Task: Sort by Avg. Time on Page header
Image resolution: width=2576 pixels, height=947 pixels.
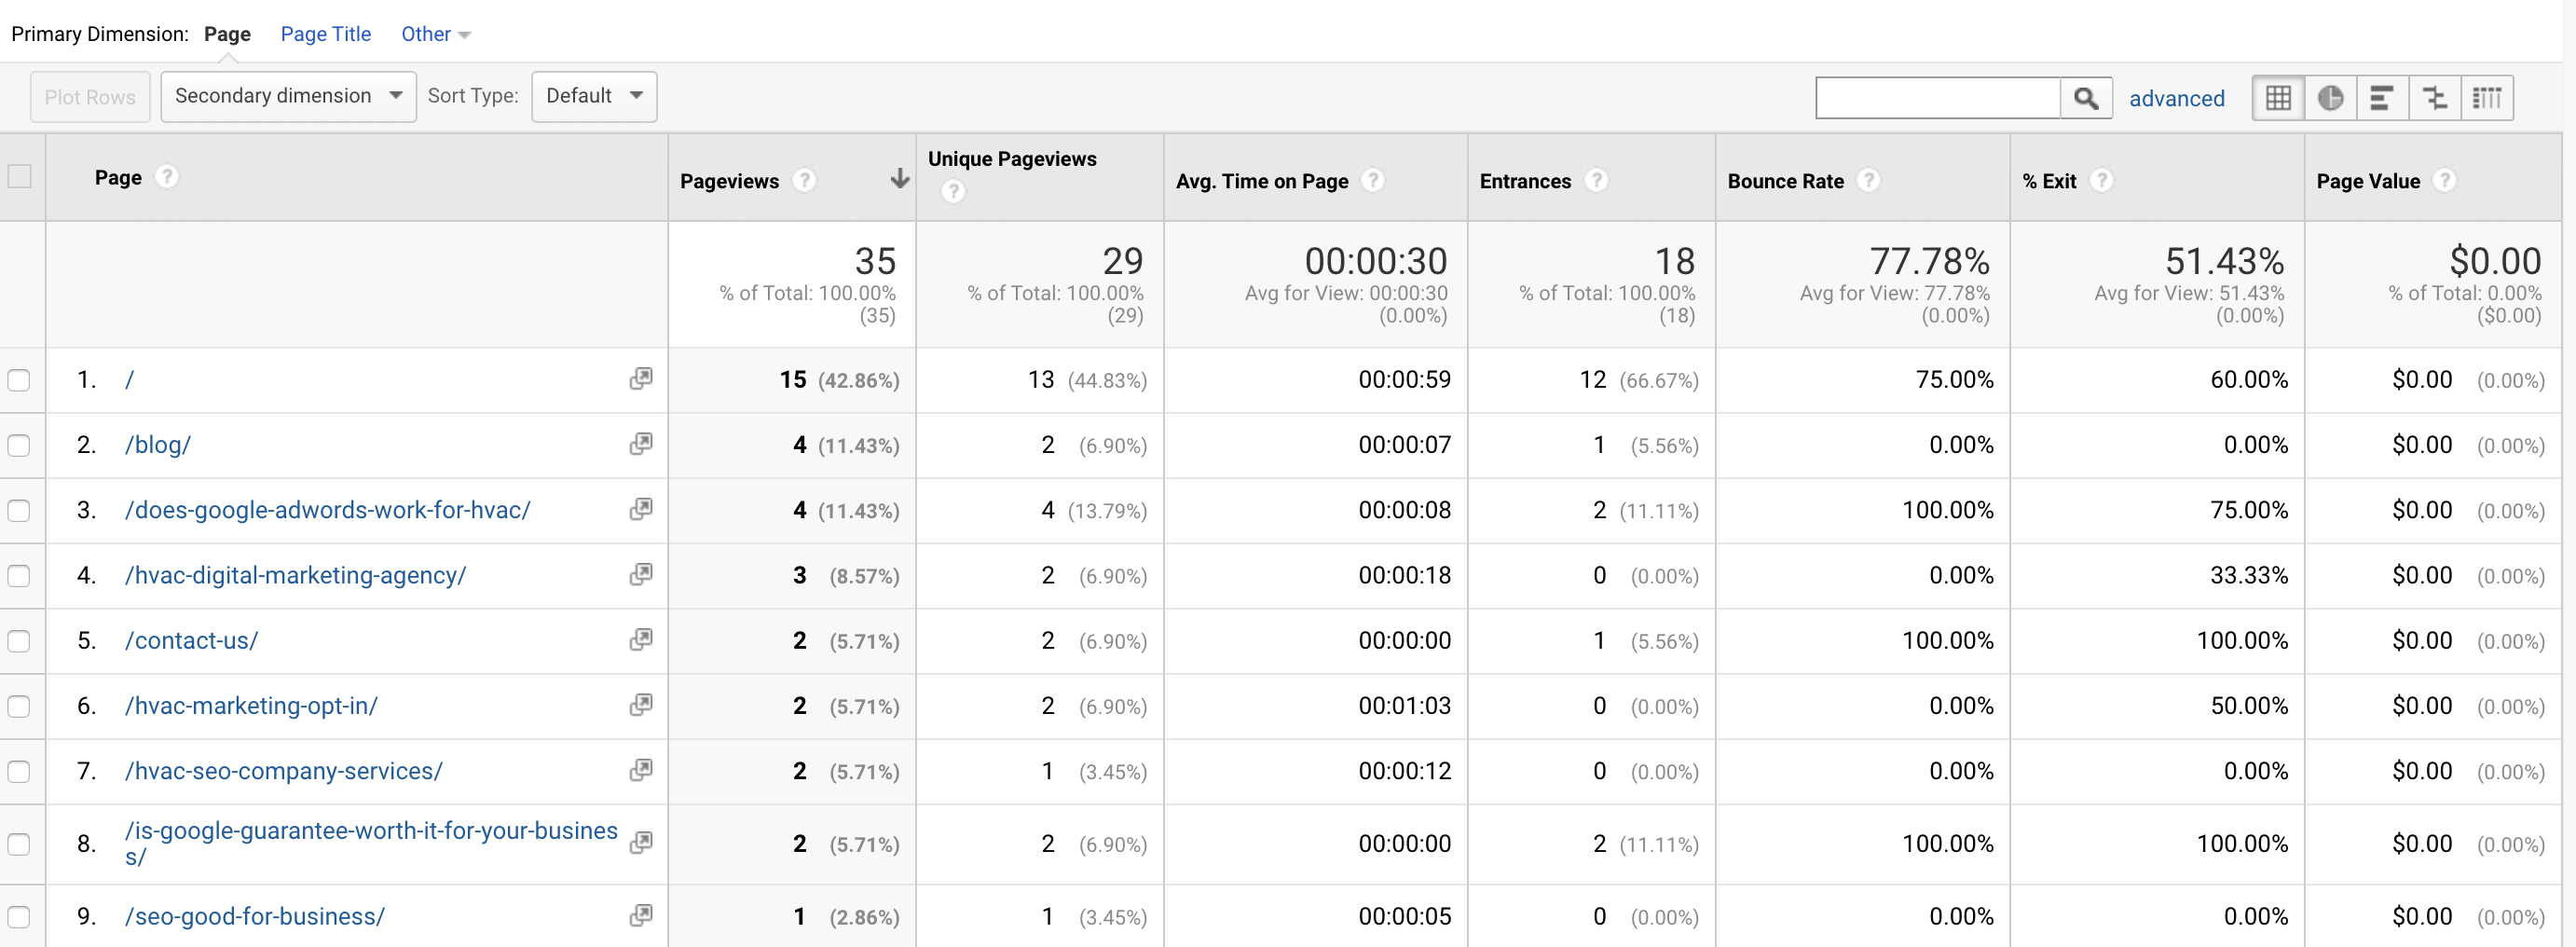Action: 1262,181
